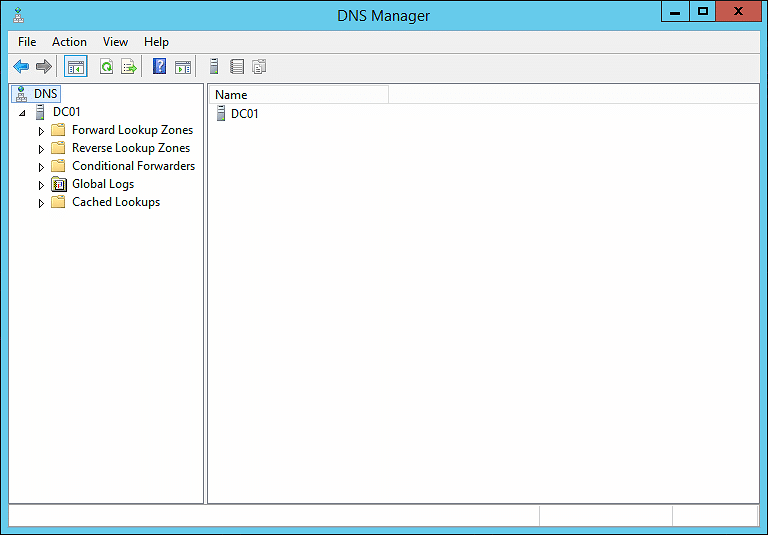The width and height of the screenshot is (768, 535).
Task: Select Cached Lookups in the tree
Action: coord(116,202)
